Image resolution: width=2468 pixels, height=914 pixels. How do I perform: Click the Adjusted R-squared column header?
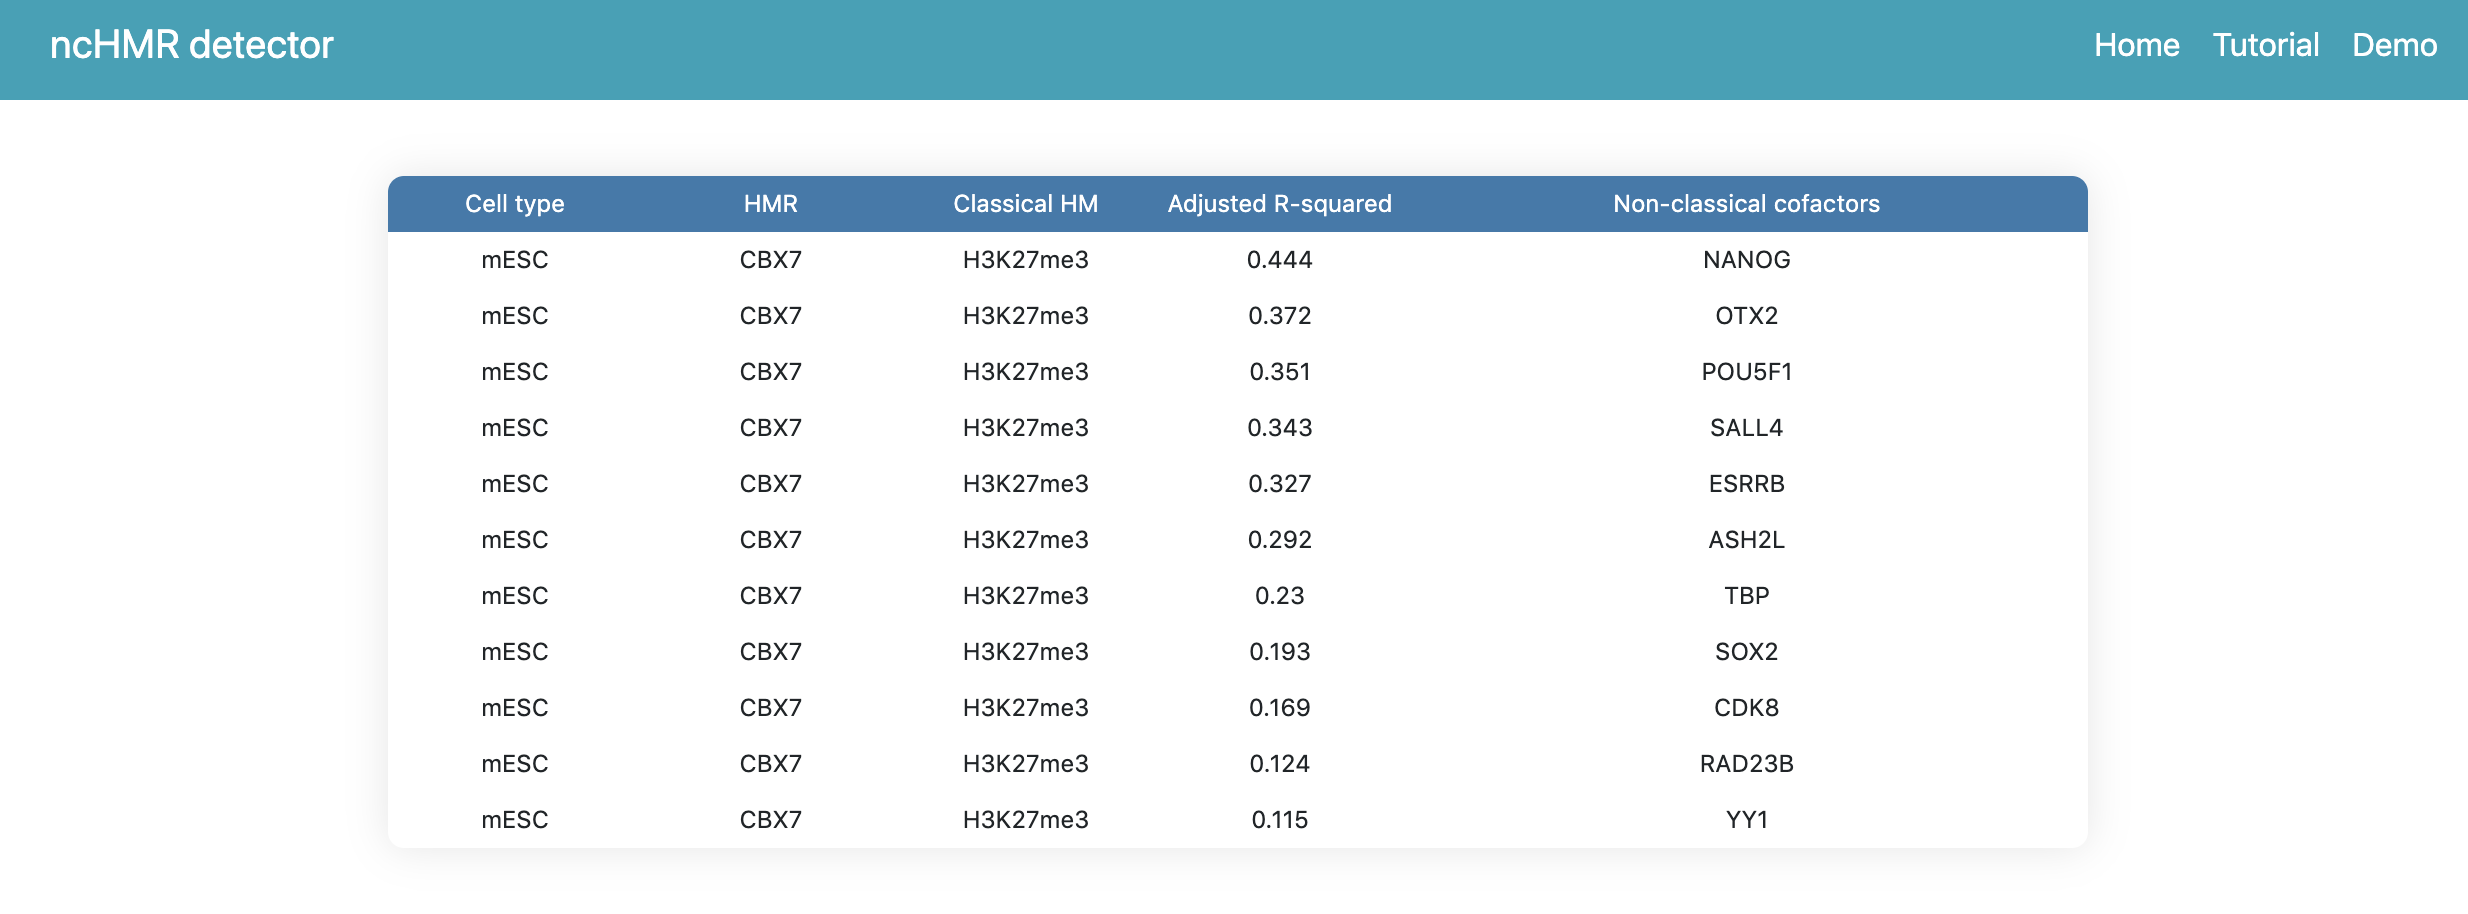click(1279, 204)
